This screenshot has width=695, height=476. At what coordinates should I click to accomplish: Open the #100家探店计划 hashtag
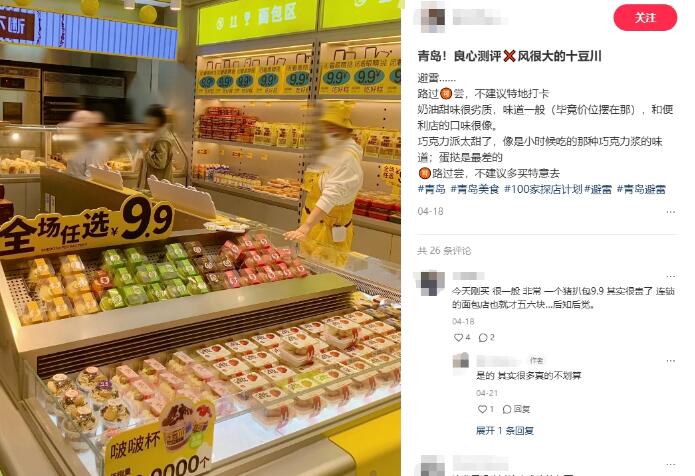click(x=543, y=189)
